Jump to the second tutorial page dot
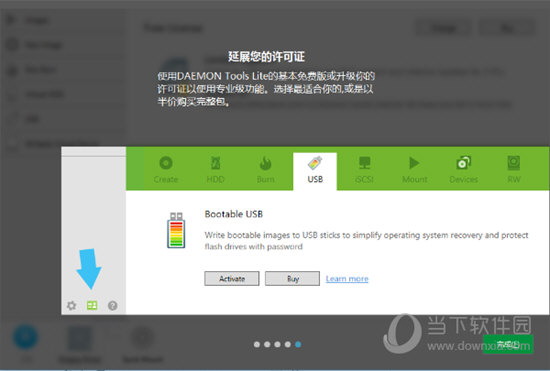The width and height of the screenshot is (550, 371). [x=267, y=344]
